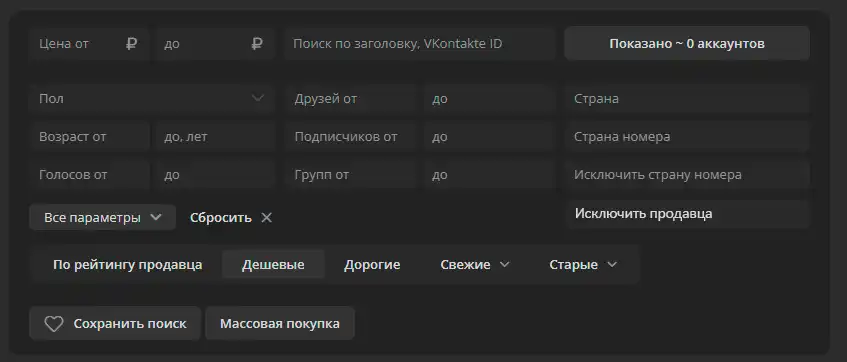
Task: Focus the 'Цена от' input
Action: pyautogui.click(x=89, y=44)
